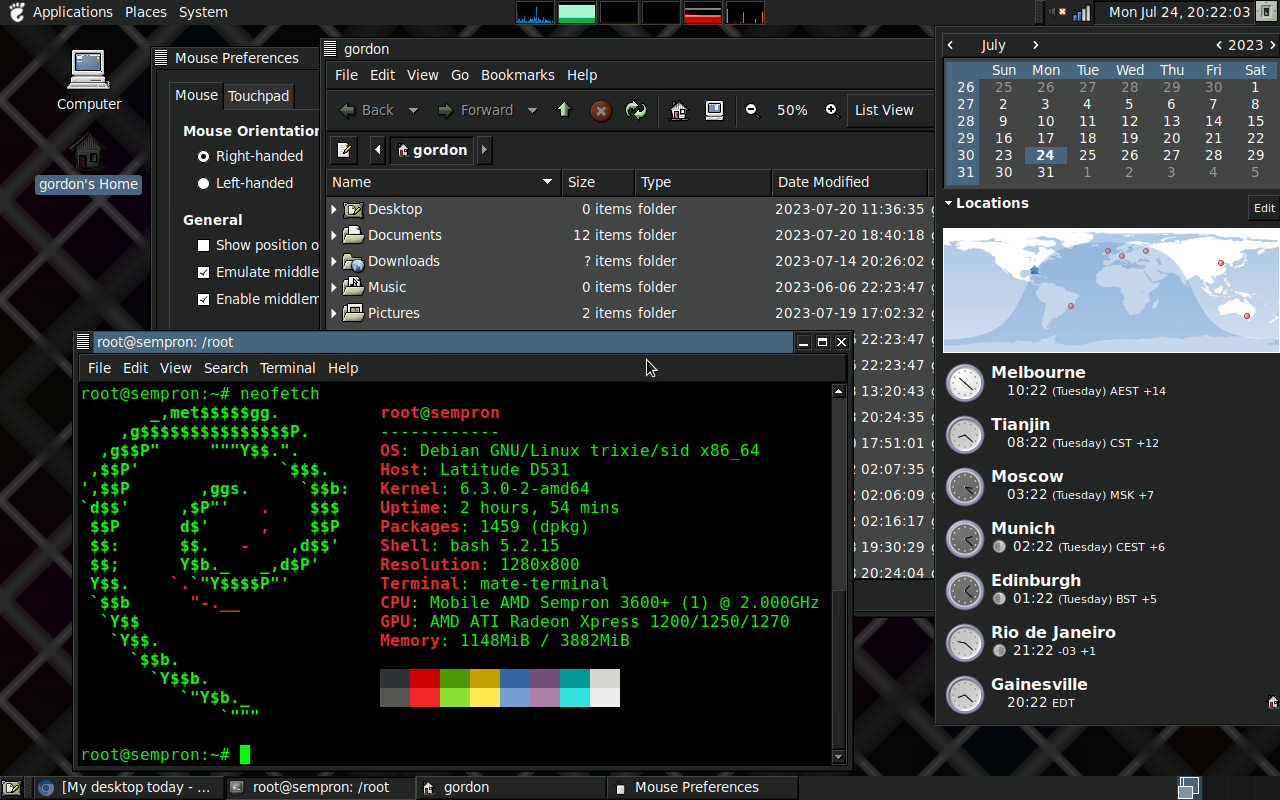
Task: Switch to Mouse Preferences in taskbar
Action: 703,787
